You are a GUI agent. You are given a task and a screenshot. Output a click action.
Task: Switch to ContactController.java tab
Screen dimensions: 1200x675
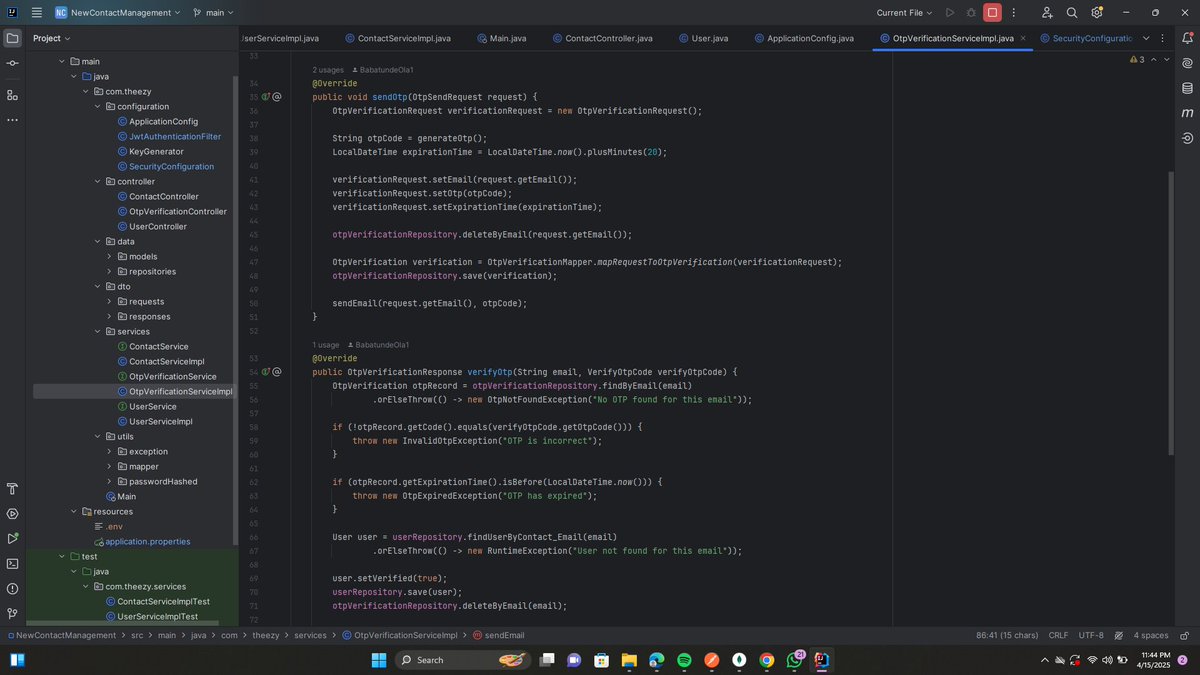tap(601, 38)
